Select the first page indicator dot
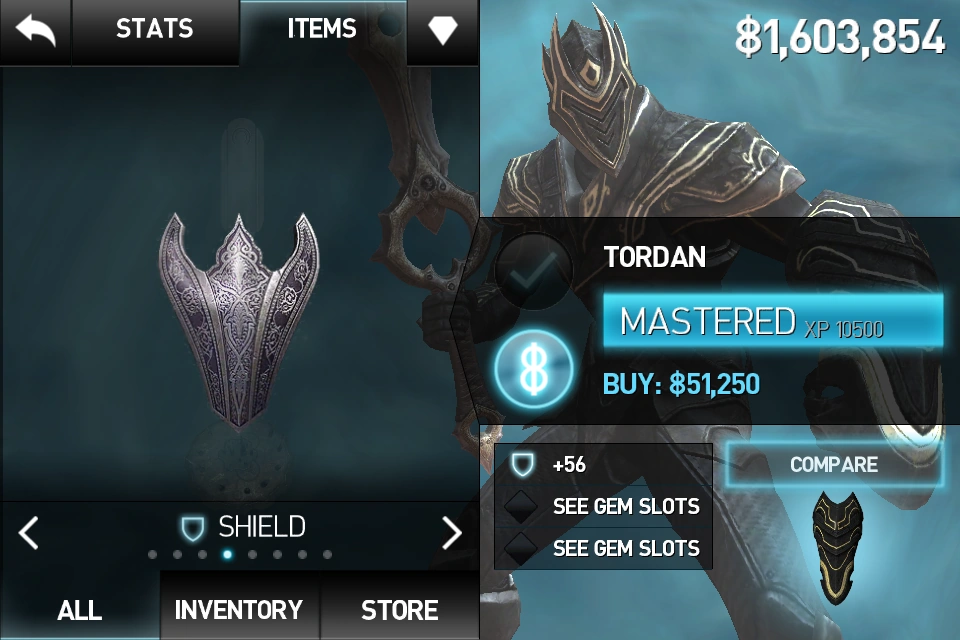Screen dimensions: 960x640 tap(152, 554)
